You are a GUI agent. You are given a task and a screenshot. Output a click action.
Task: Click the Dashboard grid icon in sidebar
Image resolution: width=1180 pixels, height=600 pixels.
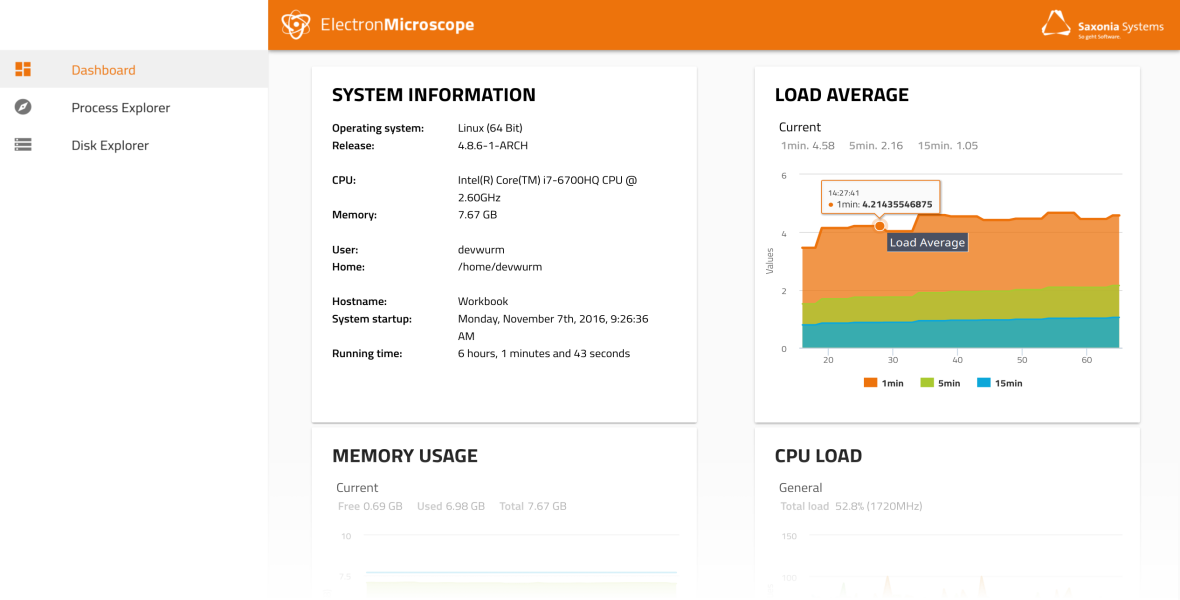[x=23, y=69]
